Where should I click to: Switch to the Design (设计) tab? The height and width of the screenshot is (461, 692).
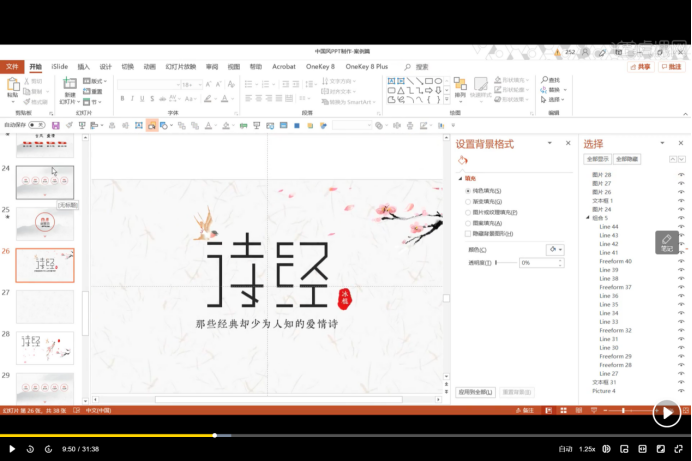pos(105,67)
